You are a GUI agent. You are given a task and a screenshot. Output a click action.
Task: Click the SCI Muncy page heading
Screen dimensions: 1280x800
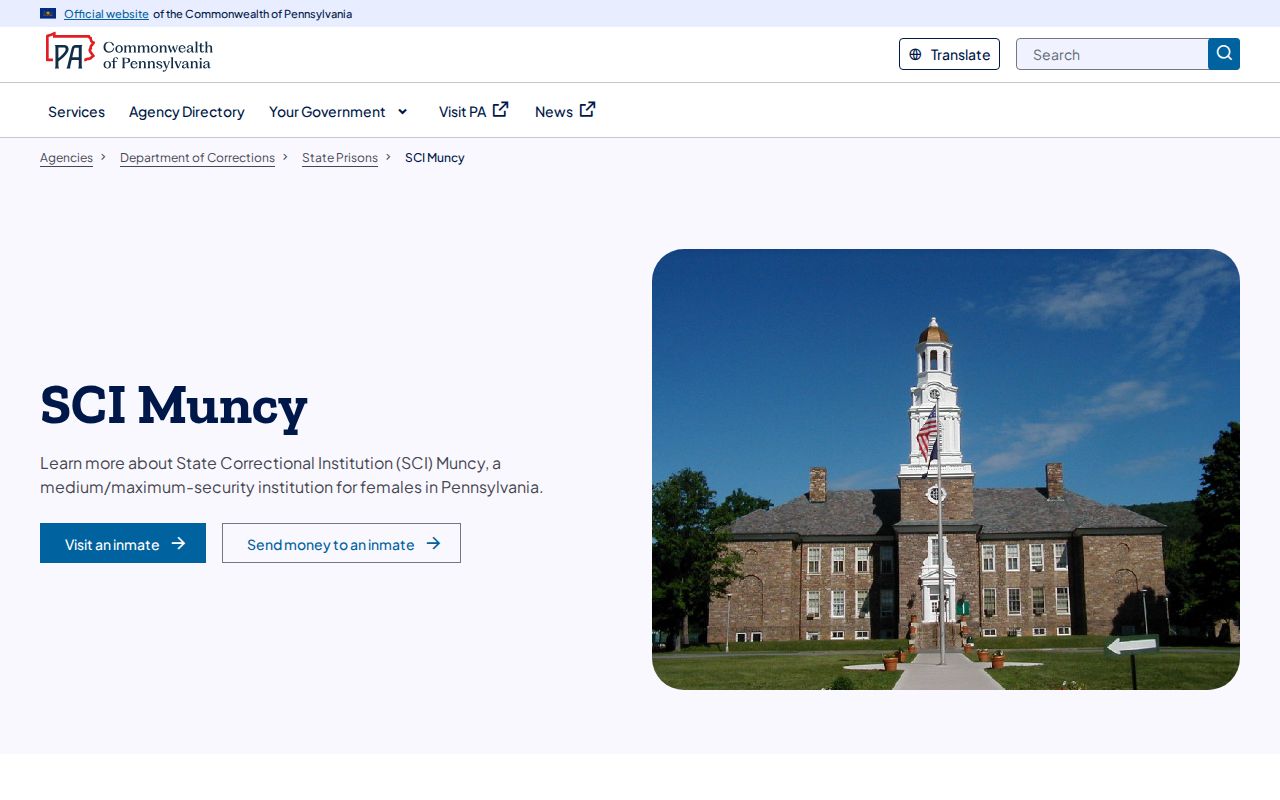tap(174, 405)
